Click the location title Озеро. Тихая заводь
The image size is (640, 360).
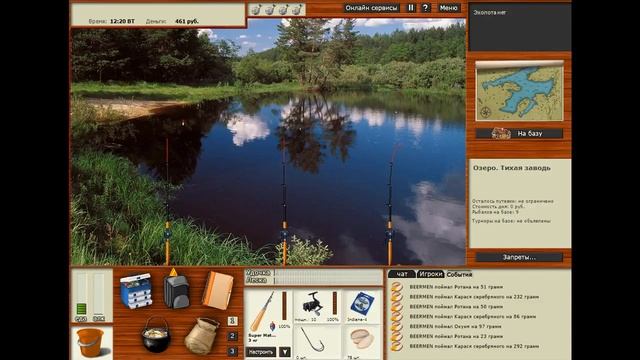coord(511,168)
